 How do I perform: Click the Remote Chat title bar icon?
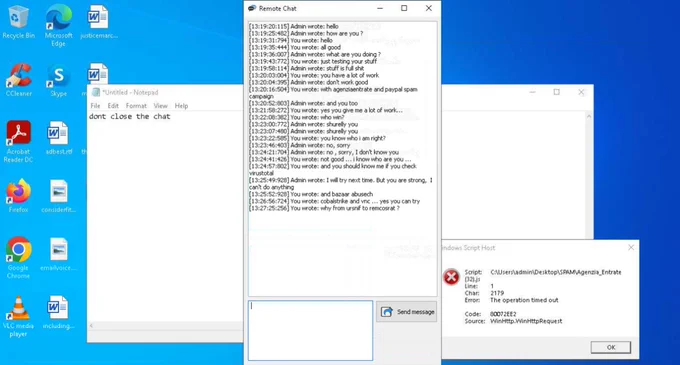coord(252,8)
